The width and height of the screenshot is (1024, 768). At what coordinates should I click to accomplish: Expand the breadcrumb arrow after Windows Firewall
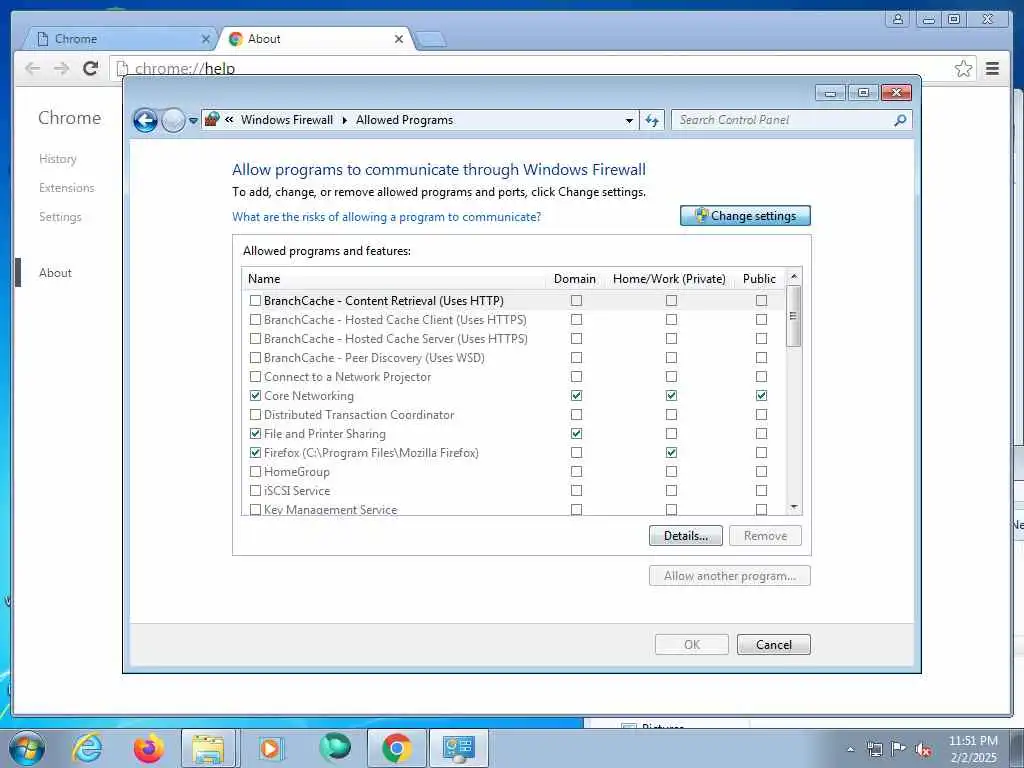pyautogui.click(x=345, y=120)
